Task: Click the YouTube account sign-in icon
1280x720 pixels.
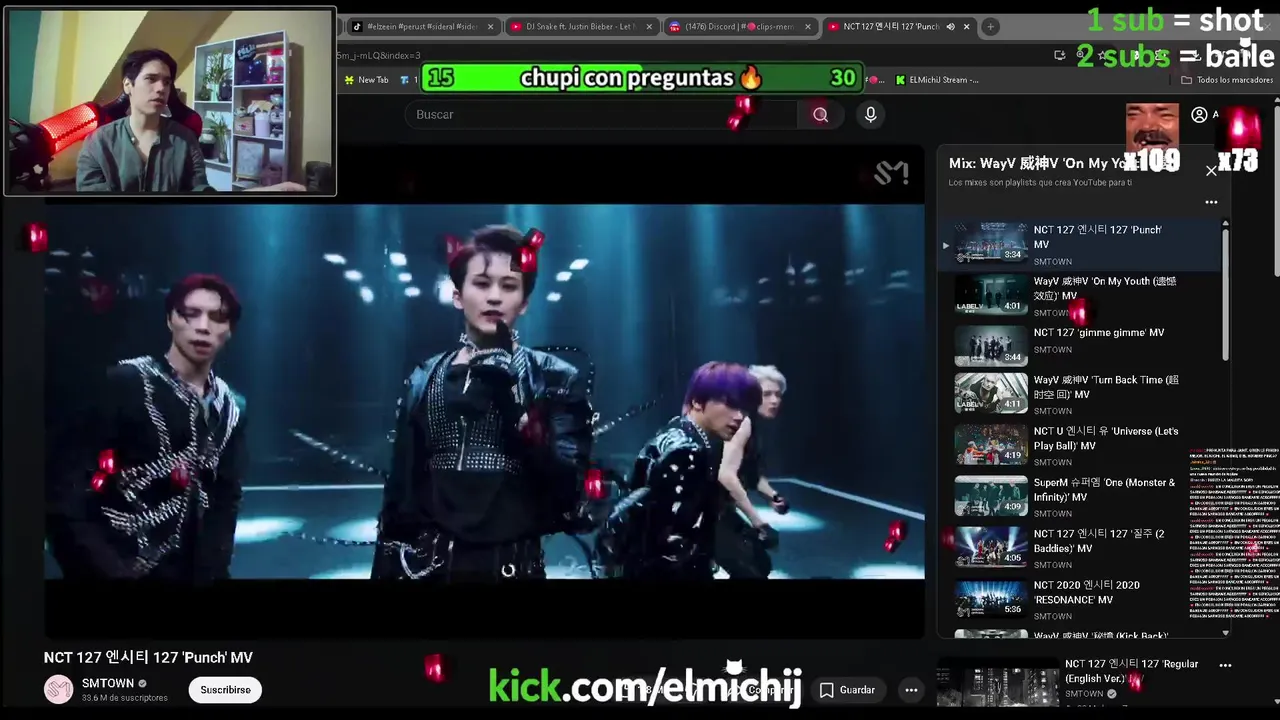Action: pyautogui.click(x=1199, y=115)
